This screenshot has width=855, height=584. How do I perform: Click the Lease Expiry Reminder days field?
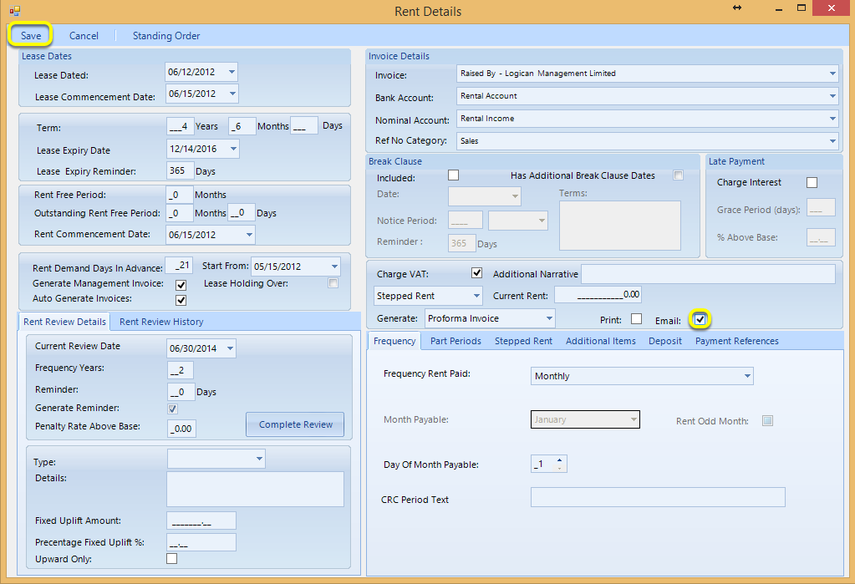[180, 171]
